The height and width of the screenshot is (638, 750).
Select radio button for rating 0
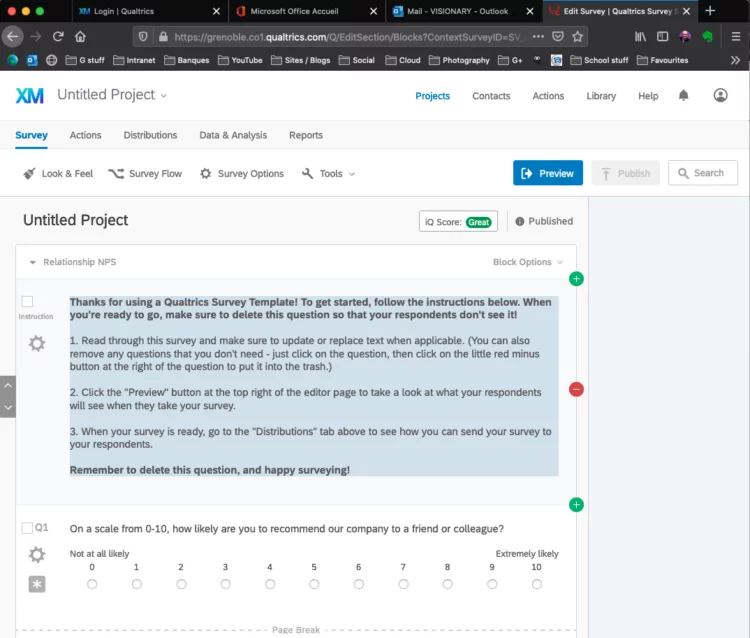(x=92, y=584)
